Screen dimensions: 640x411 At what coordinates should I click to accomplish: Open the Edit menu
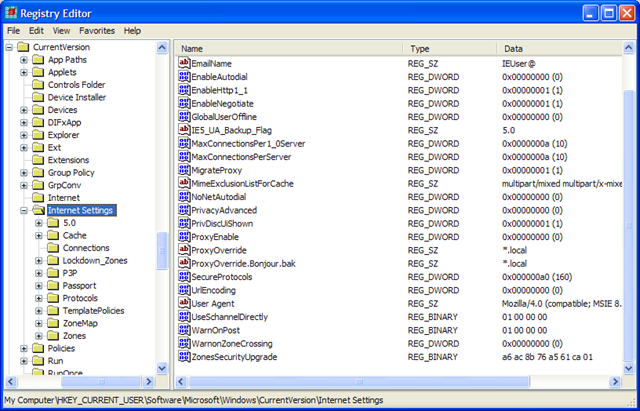(36, 31)
